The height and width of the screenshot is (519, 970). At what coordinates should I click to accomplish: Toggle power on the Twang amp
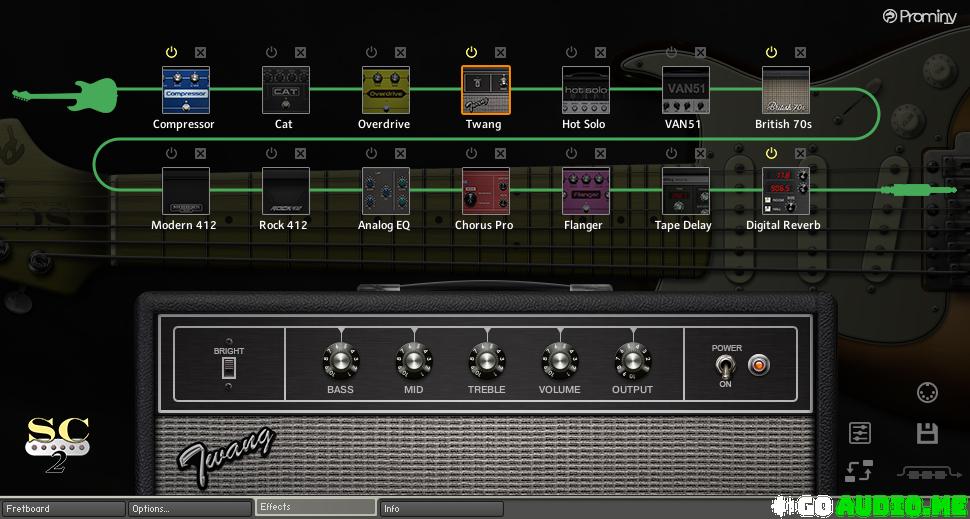(471, 52)
